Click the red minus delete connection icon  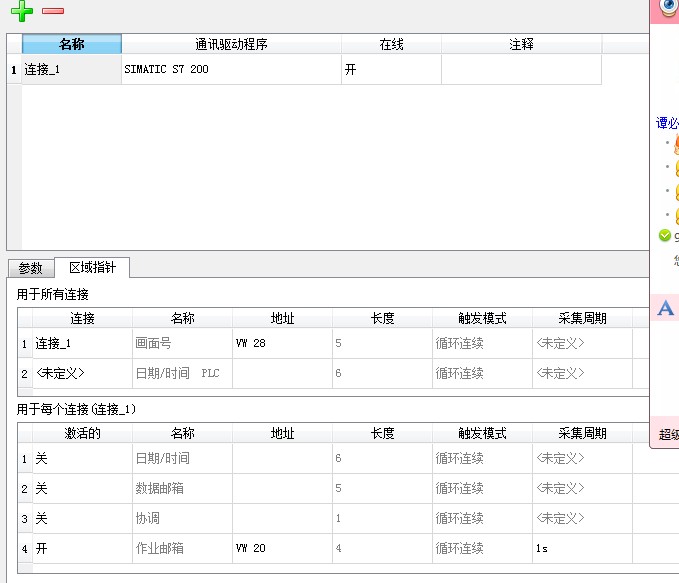(53, 11)
